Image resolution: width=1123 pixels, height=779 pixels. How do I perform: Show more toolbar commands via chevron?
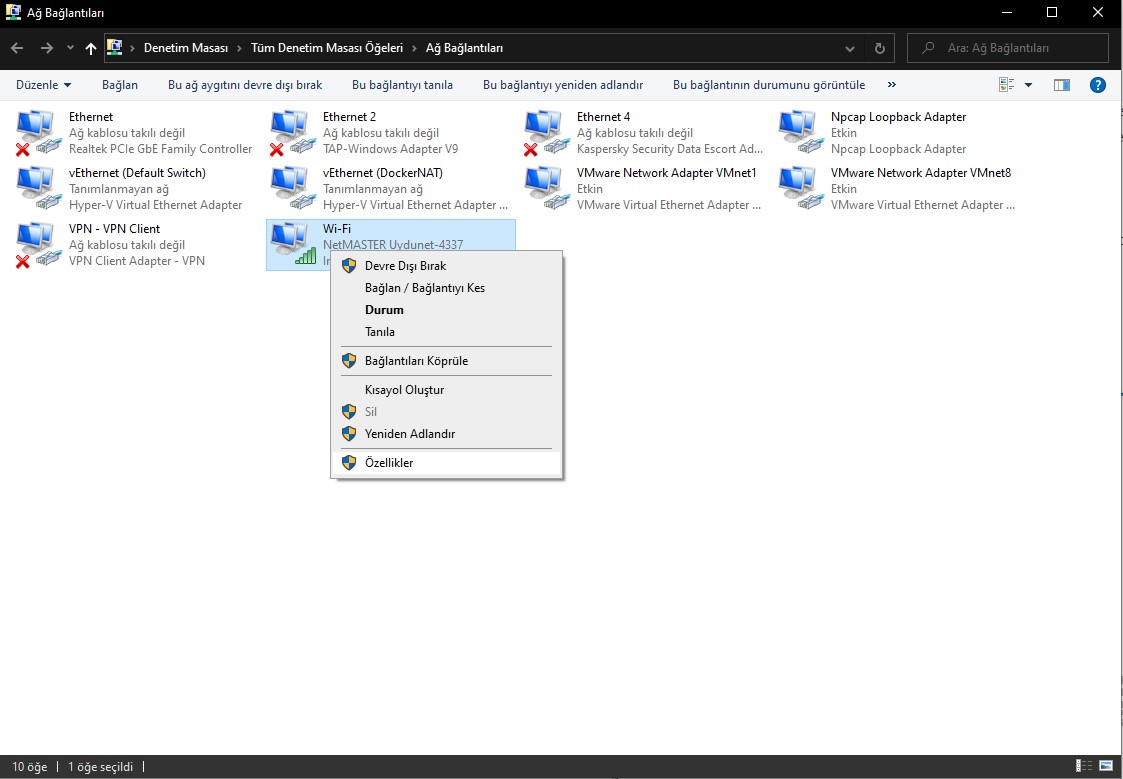(x=892, y=85)
